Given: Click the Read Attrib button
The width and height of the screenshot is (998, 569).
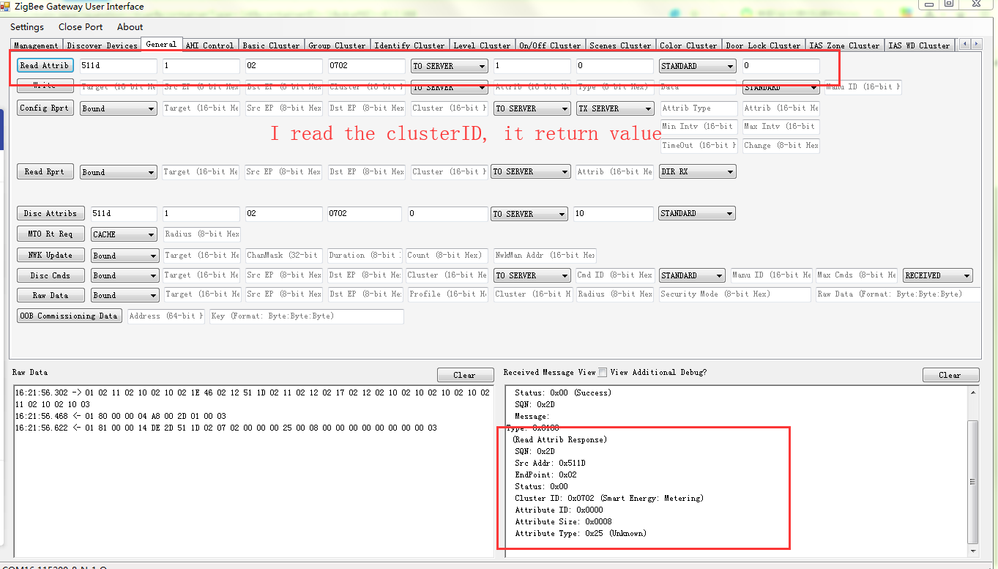Looking at the screenshot, I should (45, 66).
